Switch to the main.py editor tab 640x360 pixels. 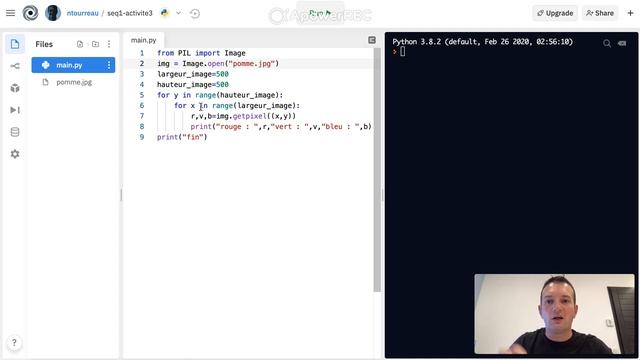[143, 40]
